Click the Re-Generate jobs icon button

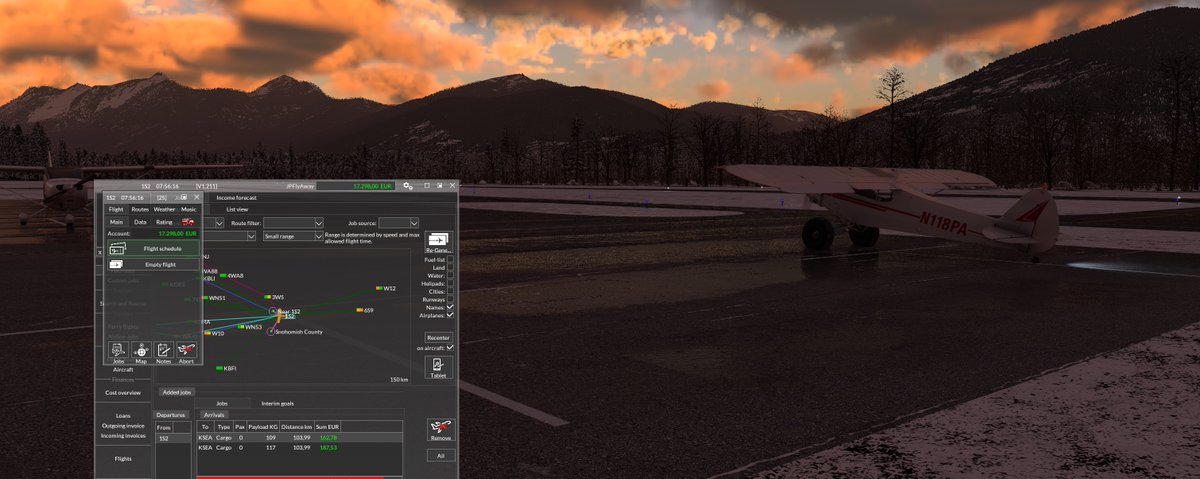tap(439, 243)
